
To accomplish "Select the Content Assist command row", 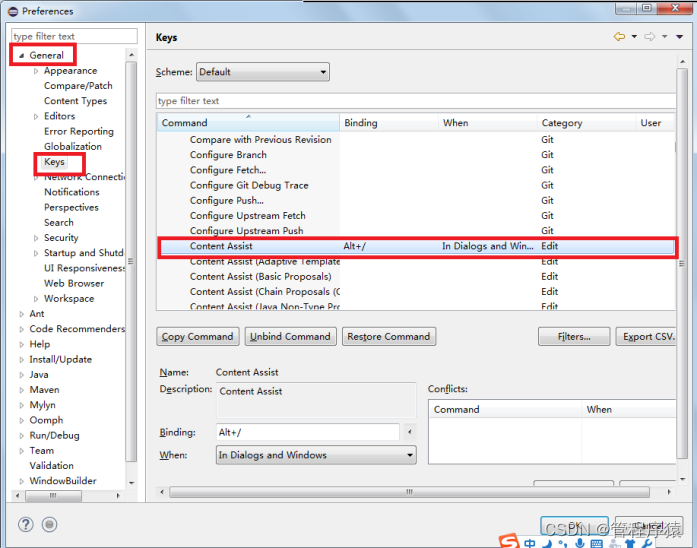I will click(417, 246).
